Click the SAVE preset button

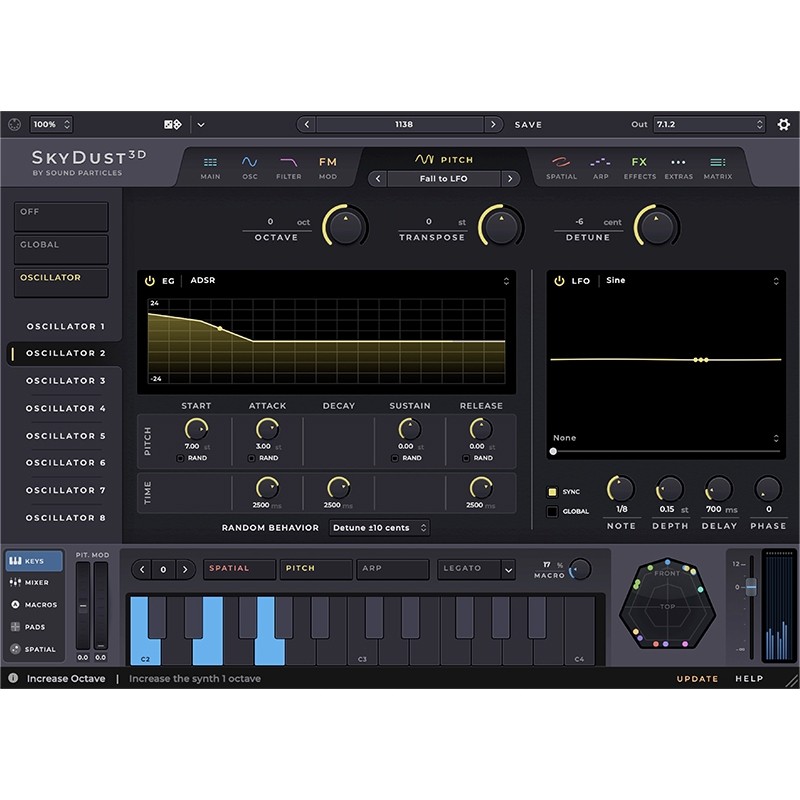[x=528, y=125]
